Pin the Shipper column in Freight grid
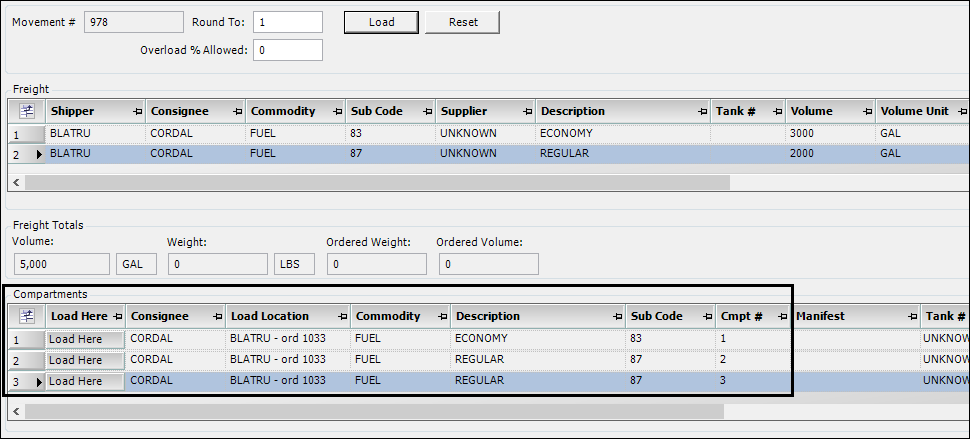Screen dimensions: 970x439 [137, 111]
